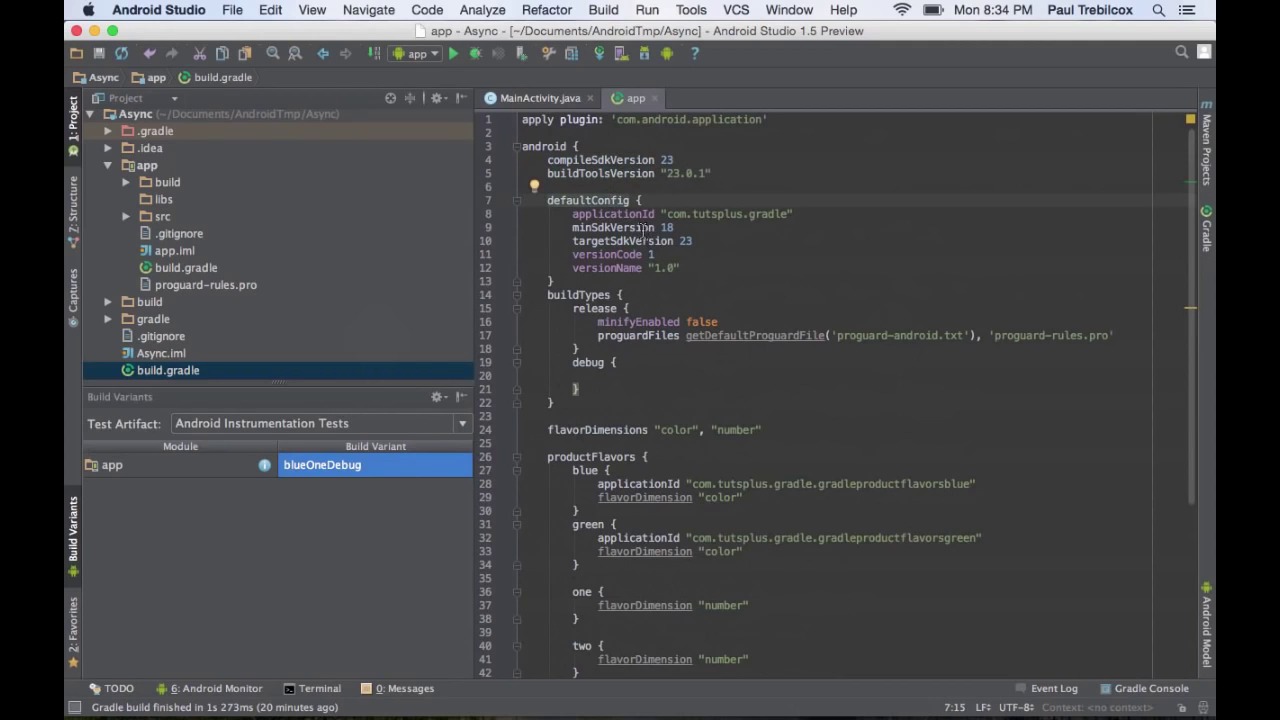Switch to the MainActivity.java tab
This screenshot has width=1280, height=720.
pyautogui.click(x=540, y=98)
